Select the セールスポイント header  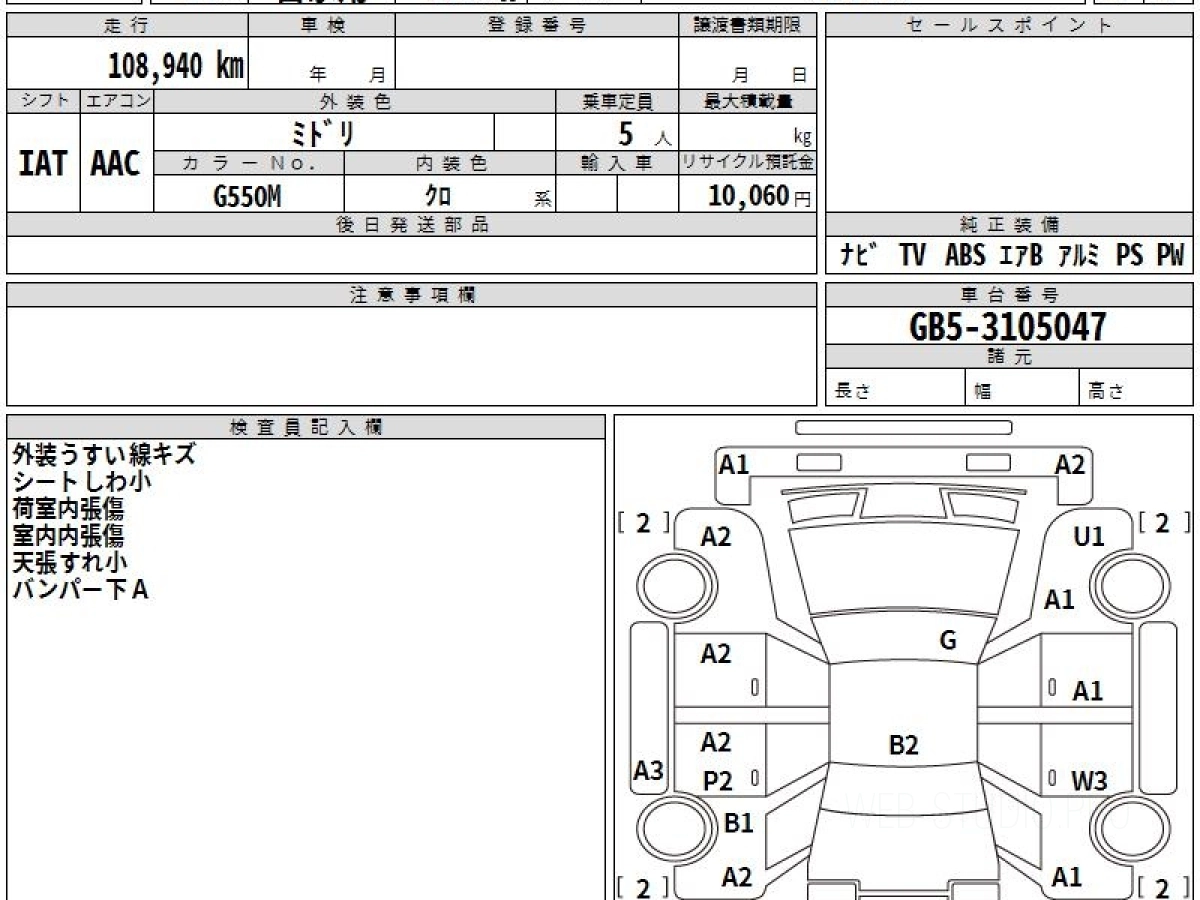click(x=1009, y=26)
